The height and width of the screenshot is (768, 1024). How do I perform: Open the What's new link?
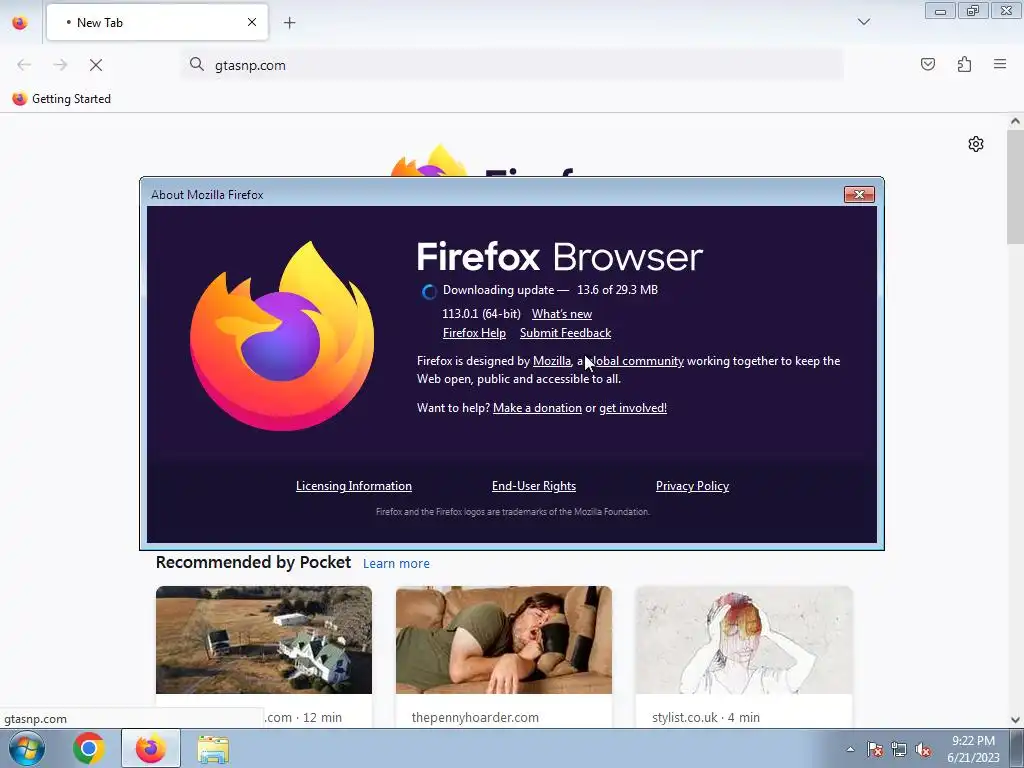[562, 314]
